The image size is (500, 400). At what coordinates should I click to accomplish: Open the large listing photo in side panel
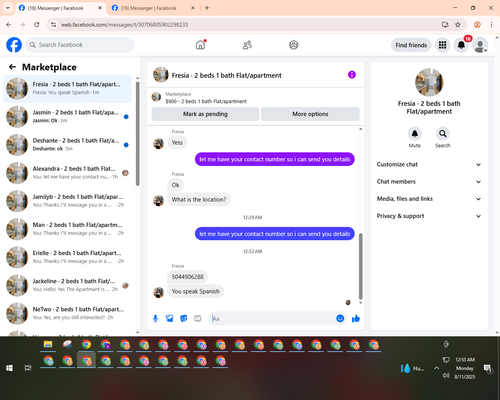[x=429, y=82]
